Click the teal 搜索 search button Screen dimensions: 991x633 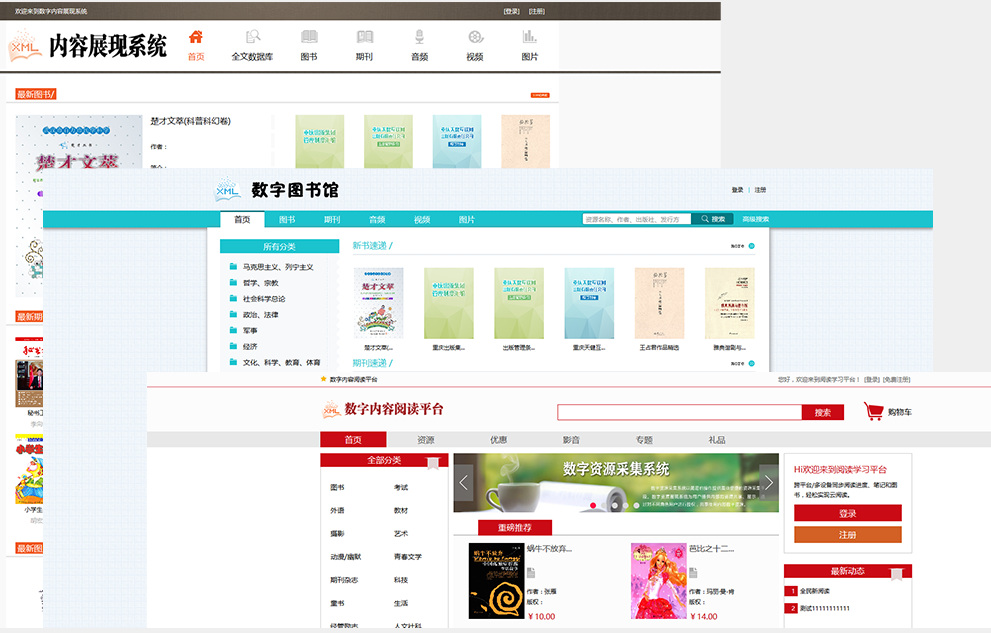pos(712,219)
